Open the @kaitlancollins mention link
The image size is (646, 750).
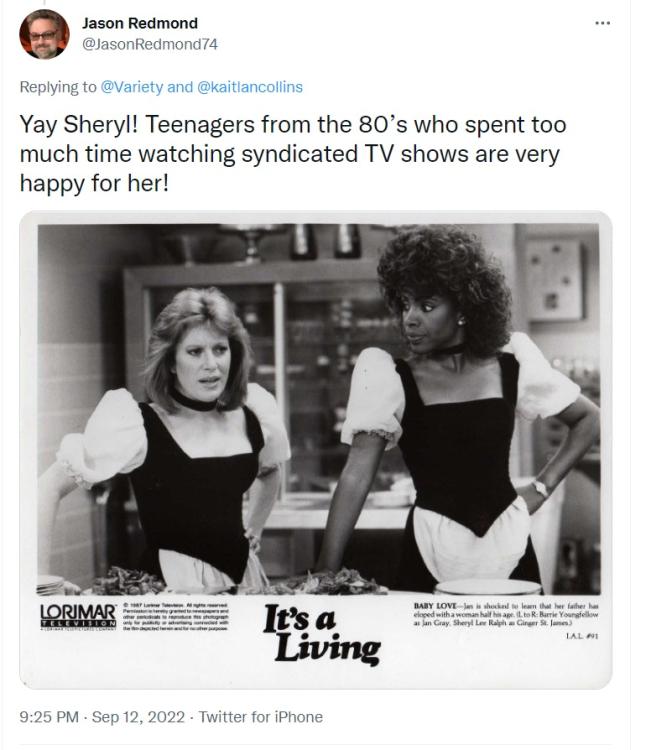point(250,87)
